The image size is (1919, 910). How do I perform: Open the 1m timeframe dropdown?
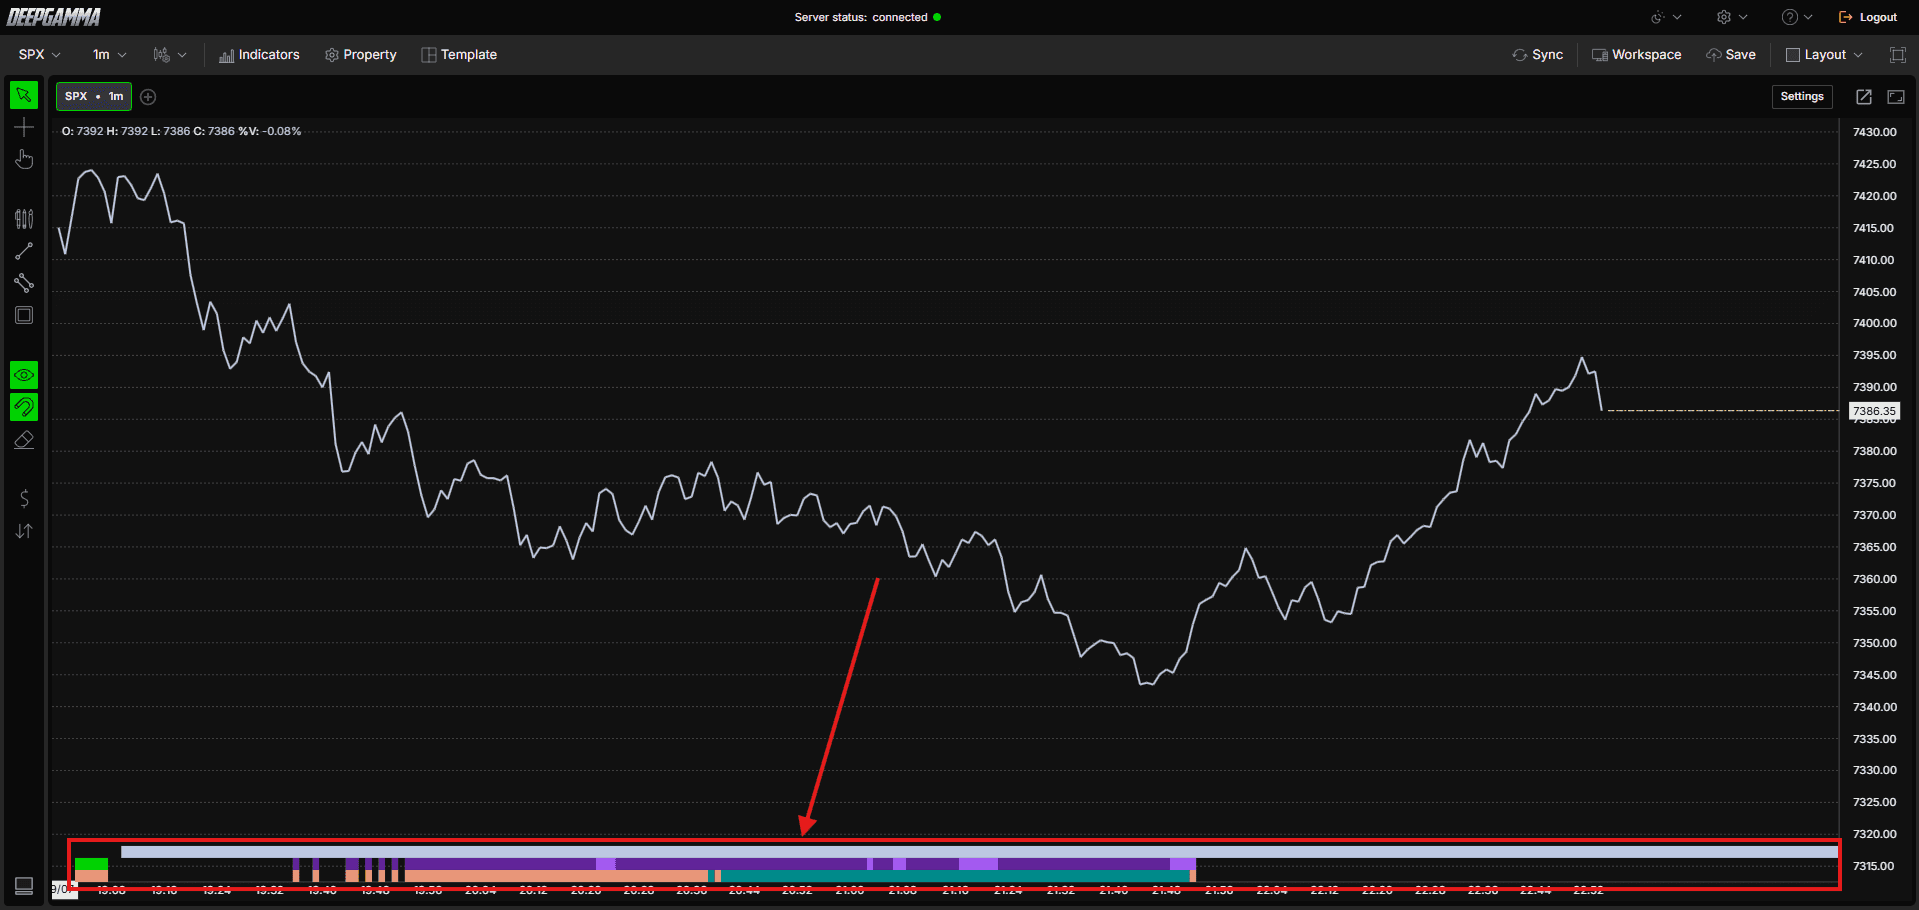(109, 55)
